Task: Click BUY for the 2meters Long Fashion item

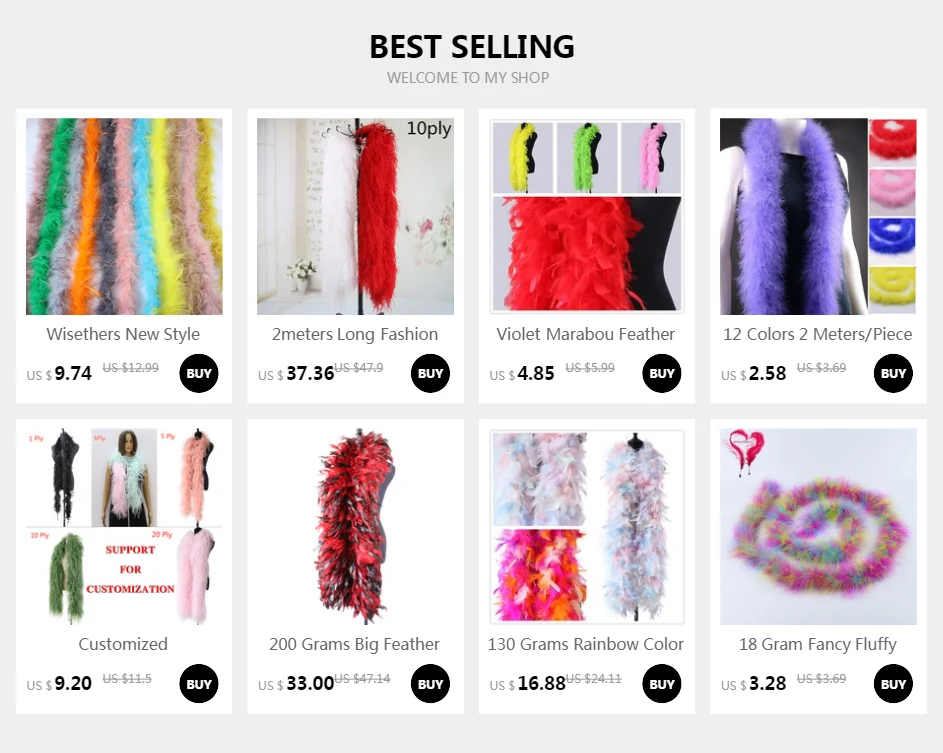Action: pyautogui.click(x=430, y=373)
